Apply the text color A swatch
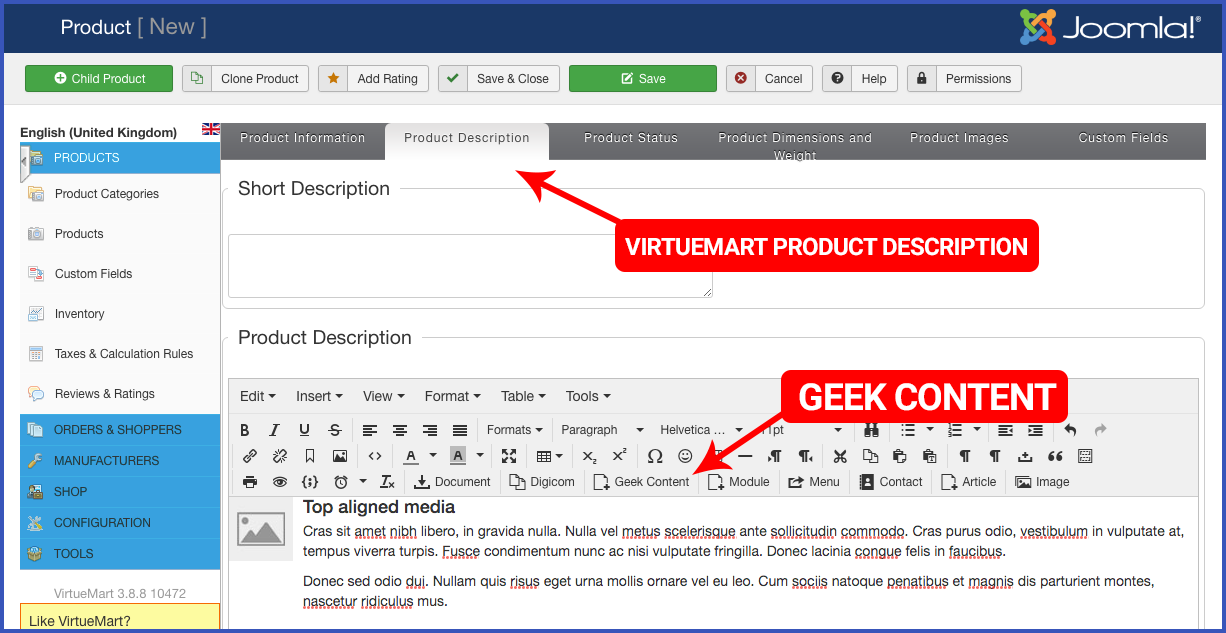1226x633 pixels. (x=411, y=456)
